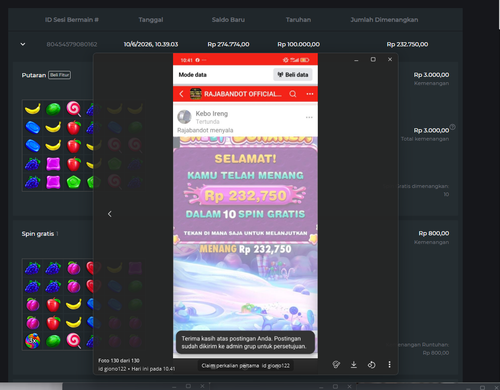Click the Foto 130 dari 130 counter

(119, 361)
